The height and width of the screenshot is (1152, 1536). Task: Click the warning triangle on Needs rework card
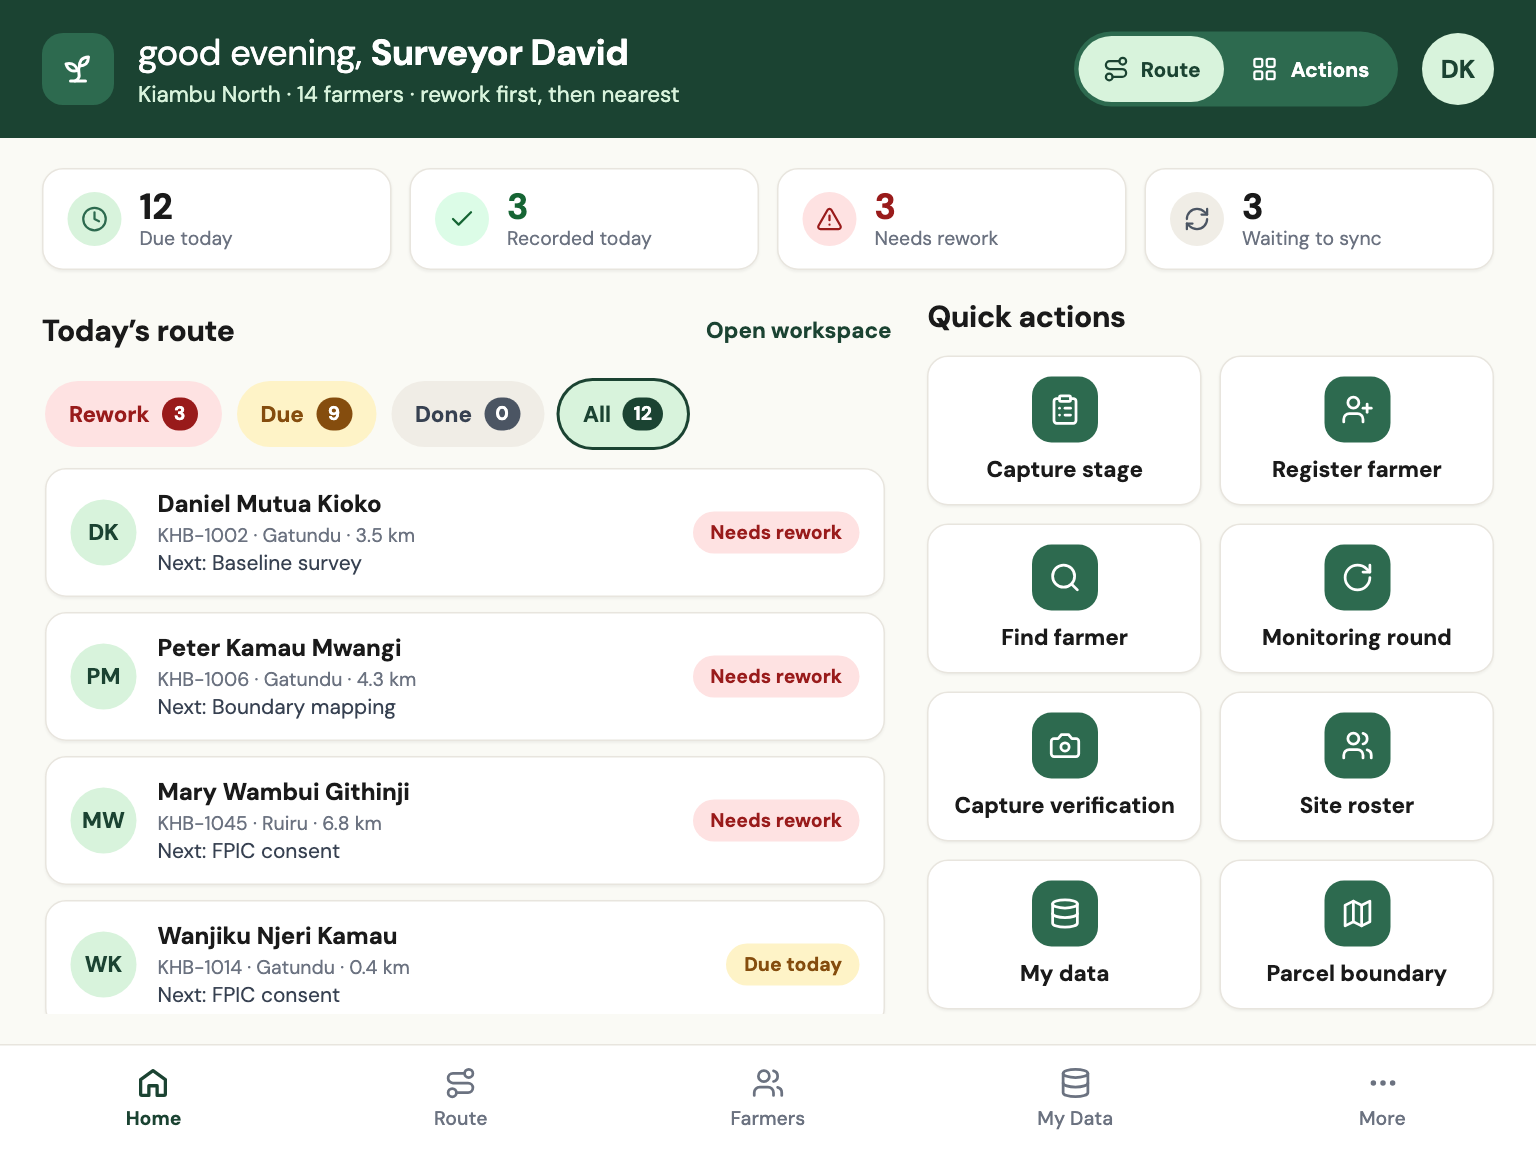829,219
